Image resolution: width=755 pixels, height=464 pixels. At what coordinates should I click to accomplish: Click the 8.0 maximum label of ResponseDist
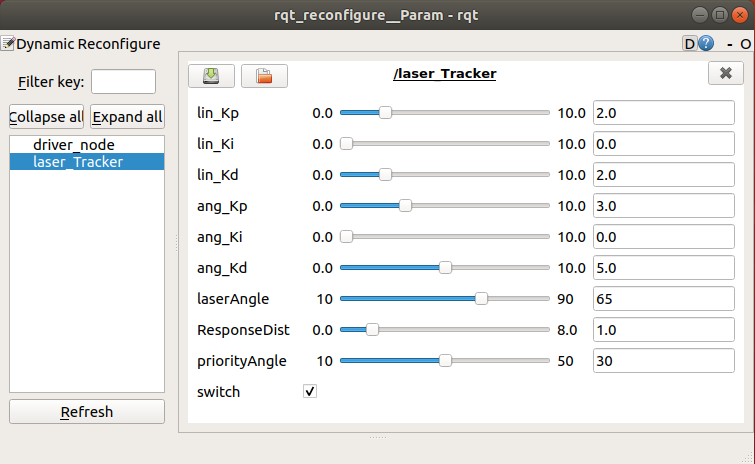tap(567, 330)
